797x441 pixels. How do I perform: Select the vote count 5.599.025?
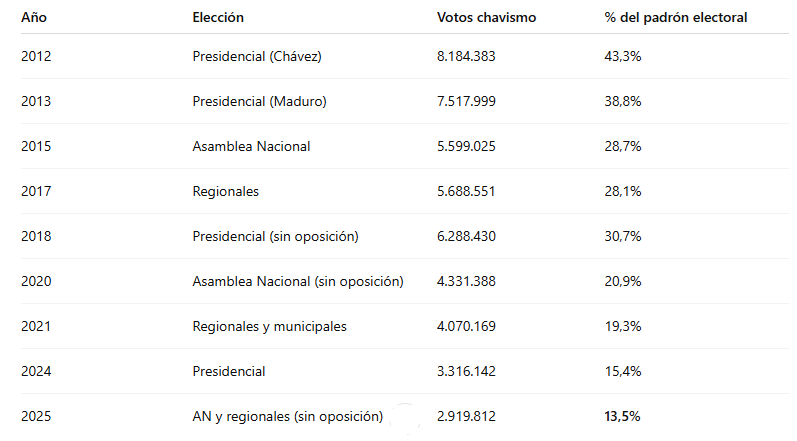pos(466,146)
